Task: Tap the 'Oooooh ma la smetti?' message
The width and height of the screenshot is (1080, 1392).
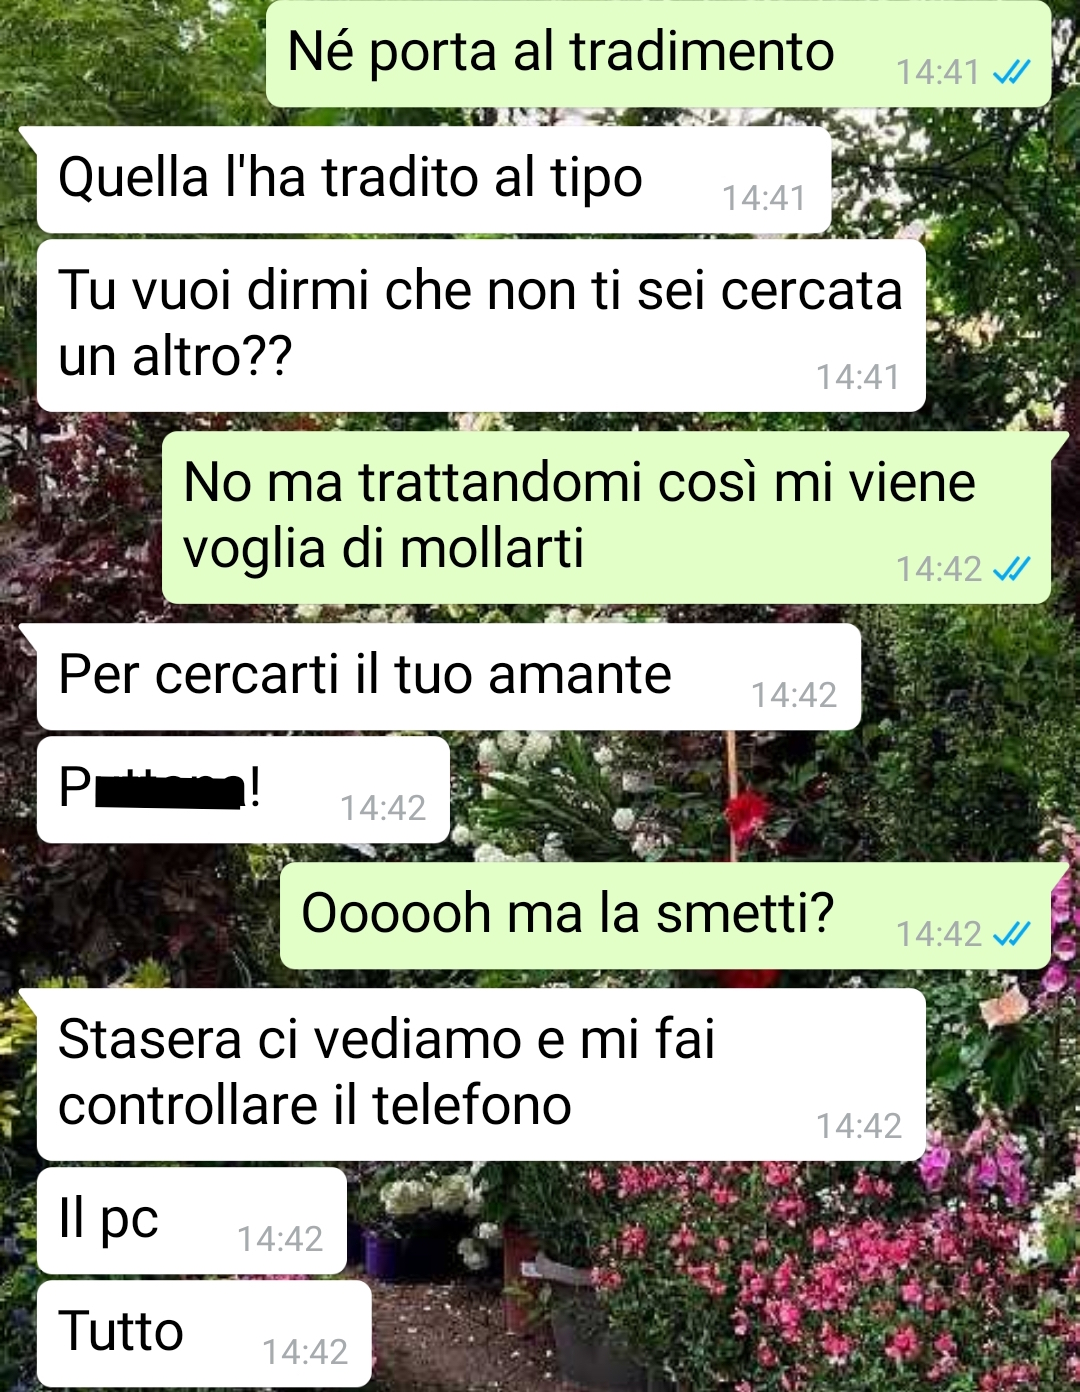Action: pos(665,916)
